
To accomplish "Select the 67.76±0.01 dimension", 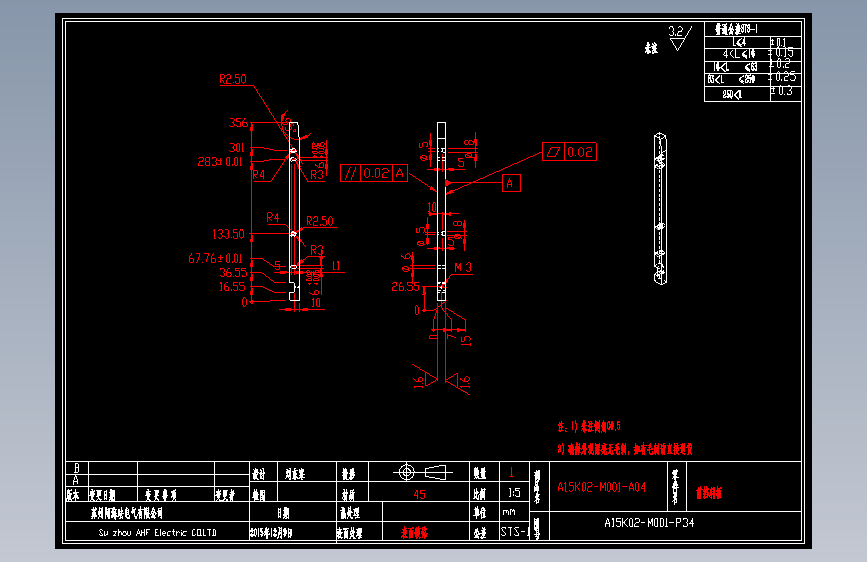I will pyautogui.click(x=216, y=258).
